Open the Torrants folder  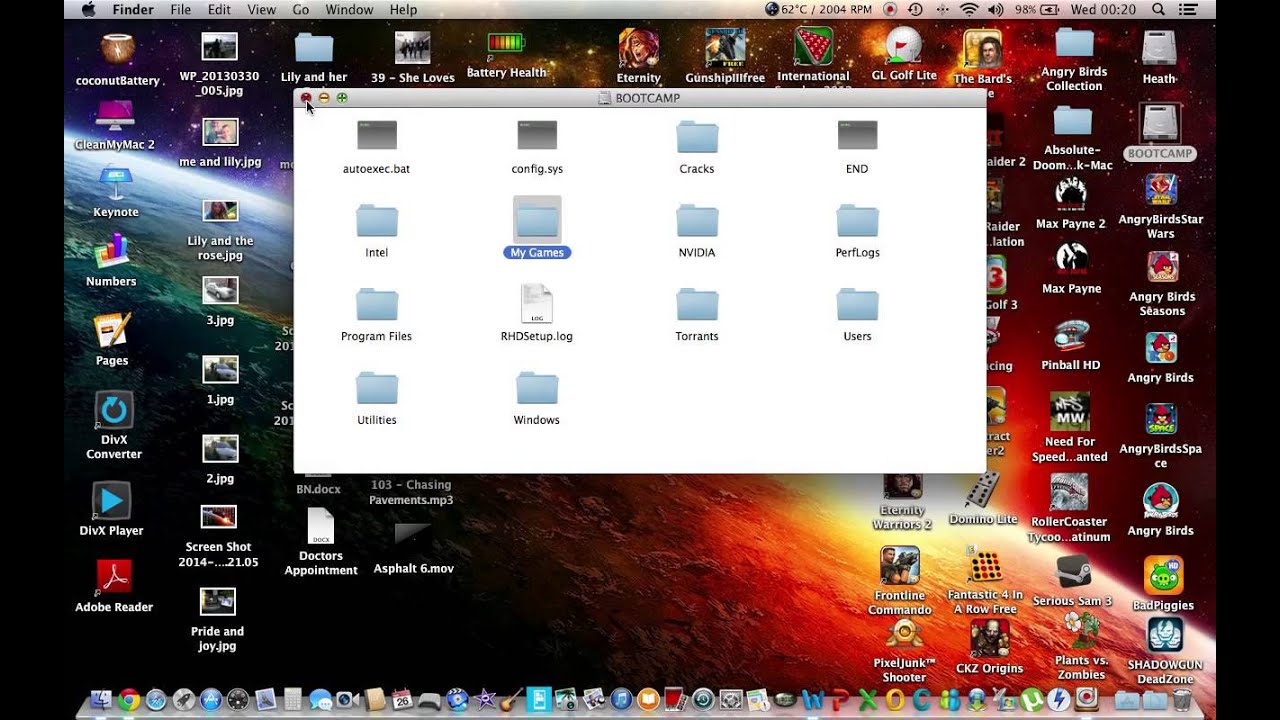coord(697,304)
